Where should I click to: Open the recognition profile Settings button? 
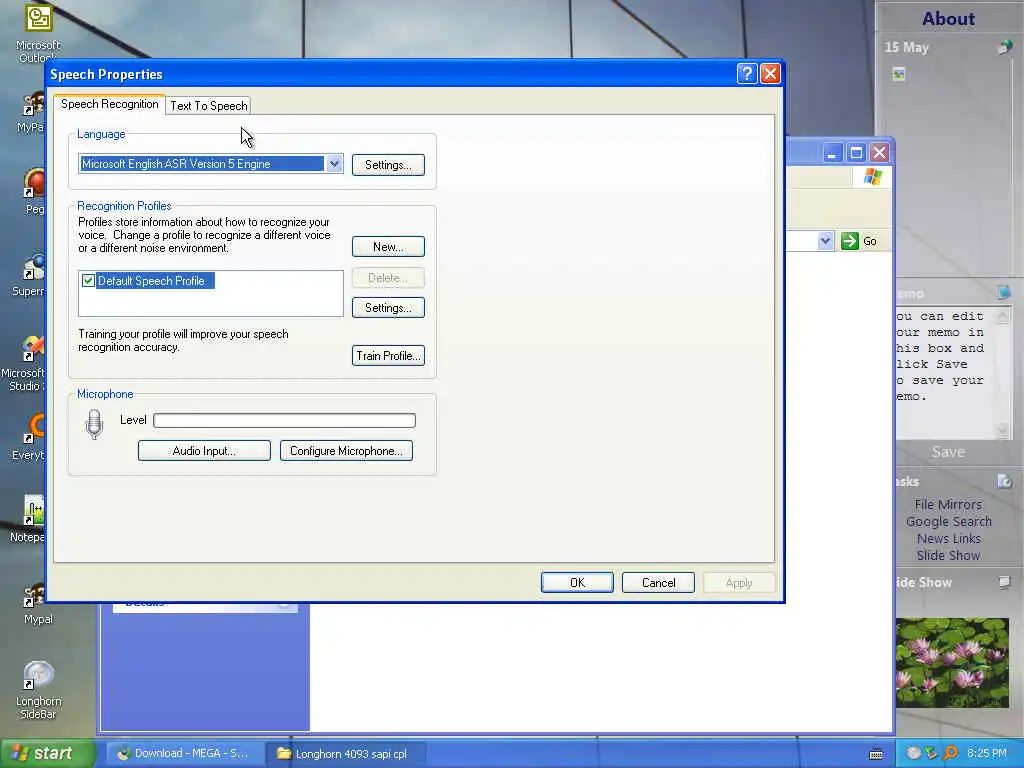(x=388, y=308)
